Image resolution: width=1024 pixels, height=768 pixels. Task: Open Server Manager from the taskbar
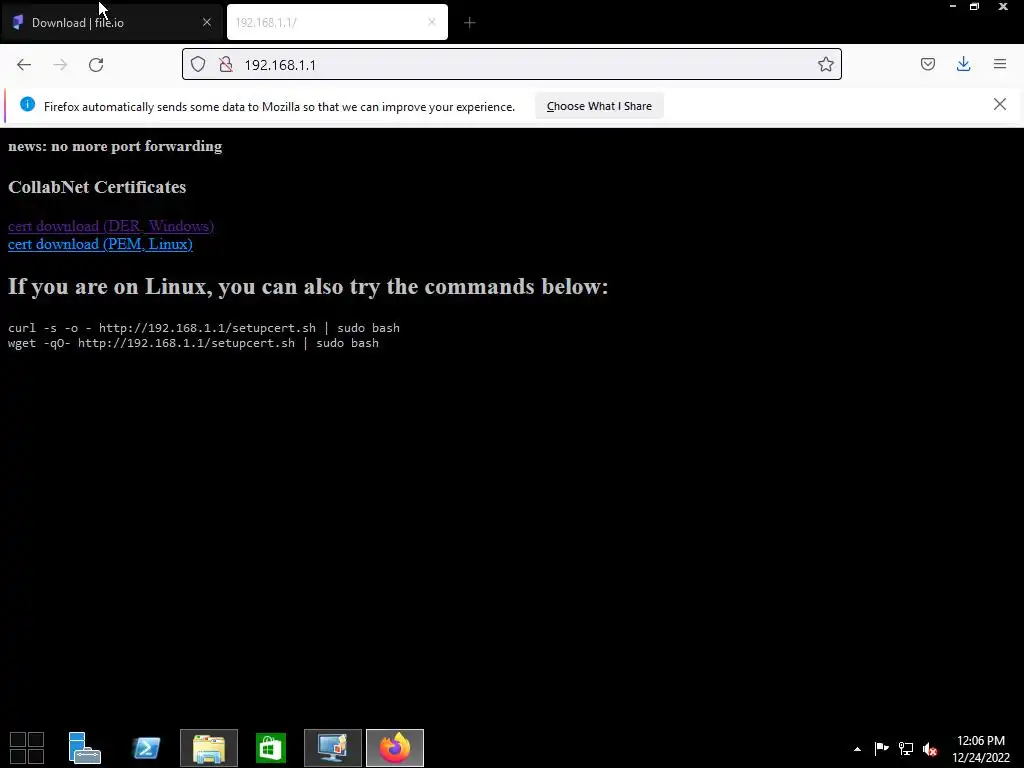click(x=84, y=748)
